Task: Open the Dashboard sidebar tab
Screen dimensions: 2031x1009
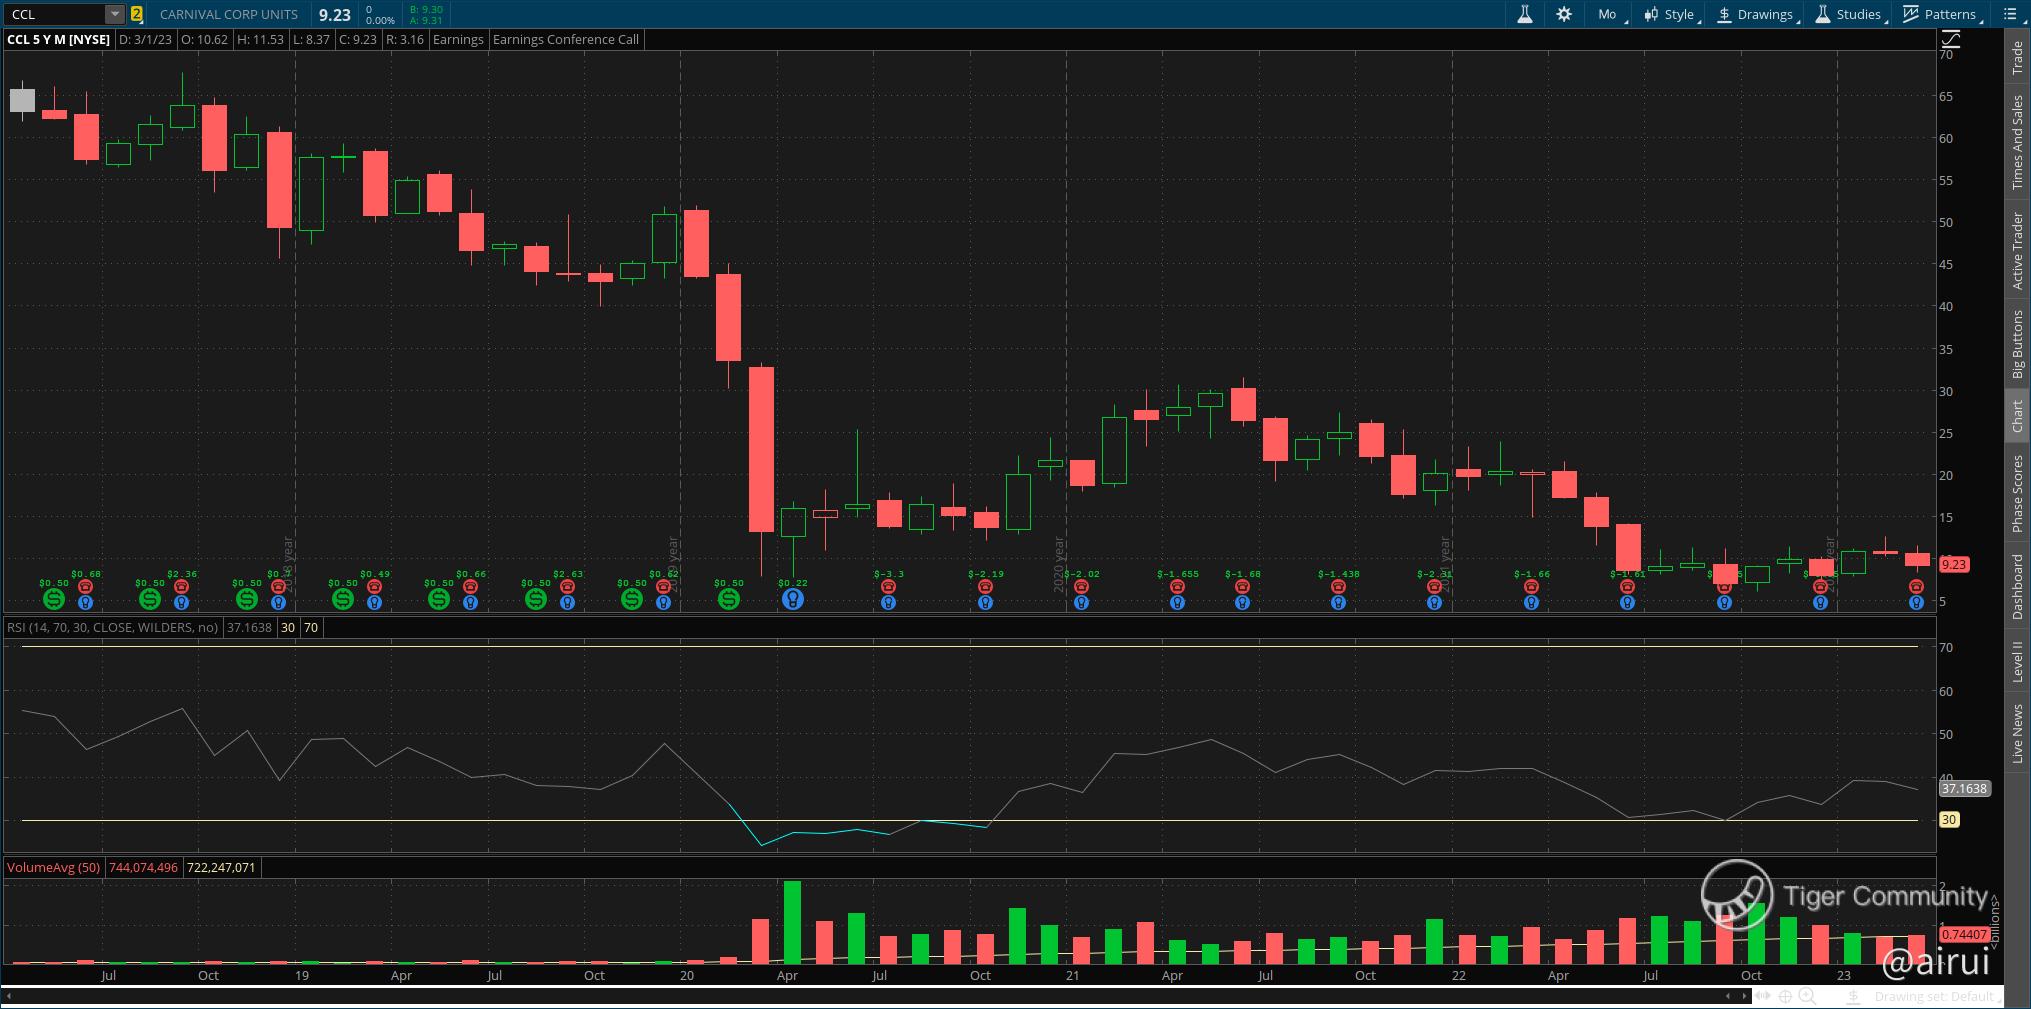Action: 2017,587
